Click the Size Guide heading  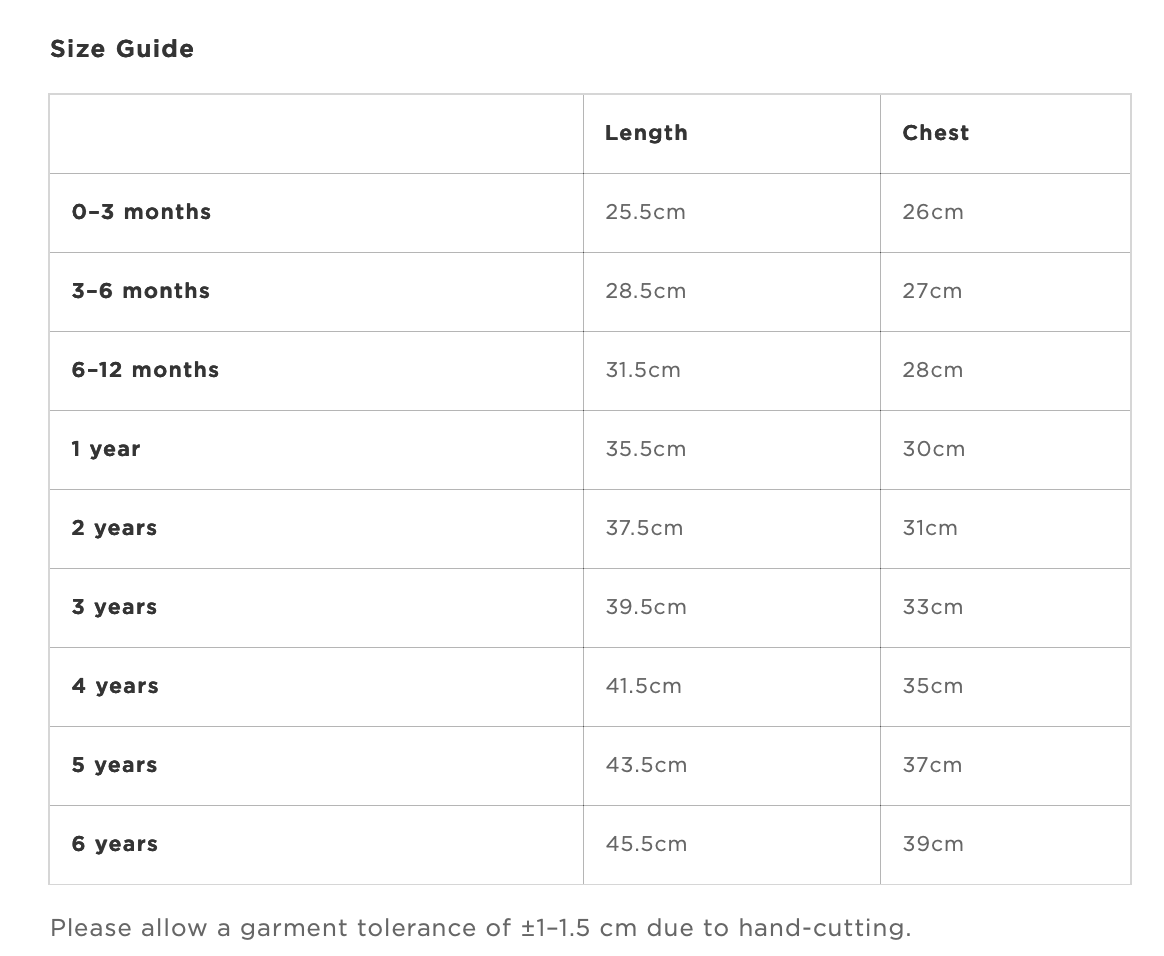[x=122, y=49]
